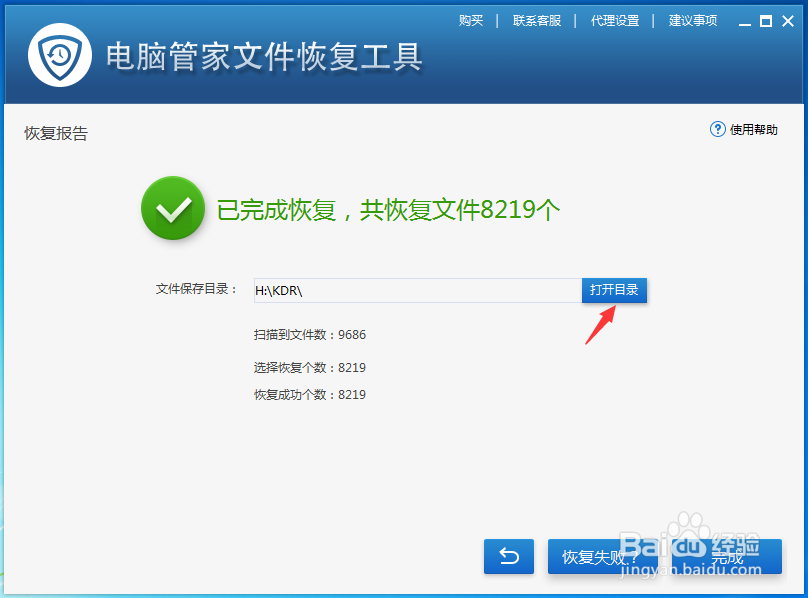This screenshot has height=598, width=808.
Task: Click the shield logo icon
Action: [60, 55]
